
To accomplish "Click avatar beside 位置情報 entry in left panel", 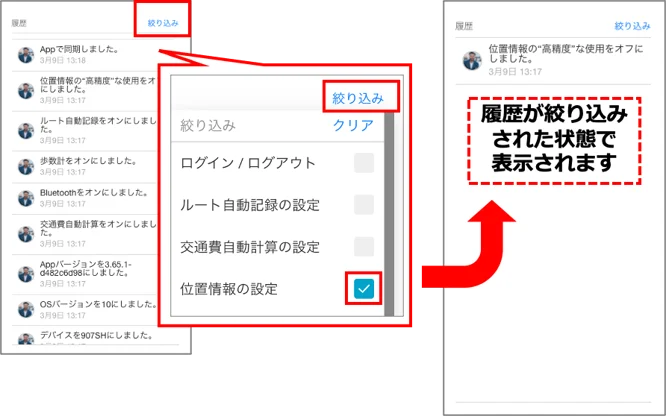I will tap(26, 91).
